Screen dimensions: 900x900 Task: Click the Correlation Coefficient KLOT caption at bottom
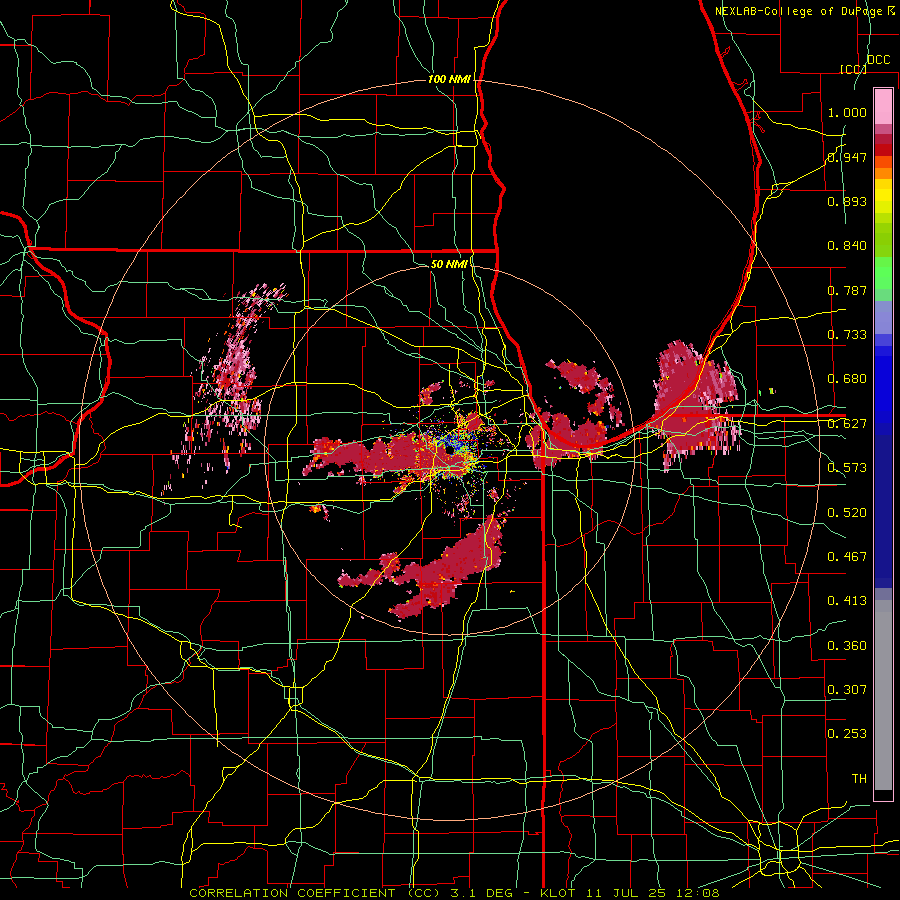(454, 893)
